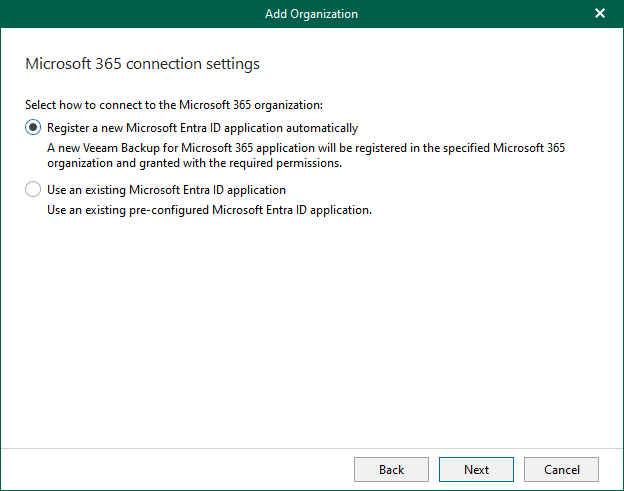Click the 'Add Organization' title bar text
The height and width of the screenshot is (491, 624).
coord(311,14)
